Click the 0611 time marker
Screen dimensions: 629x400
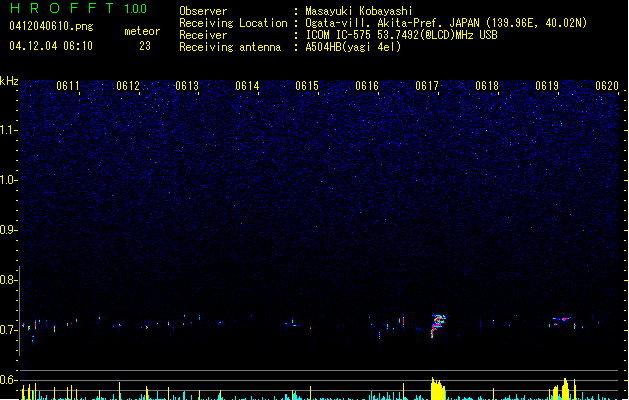[67, 86]
